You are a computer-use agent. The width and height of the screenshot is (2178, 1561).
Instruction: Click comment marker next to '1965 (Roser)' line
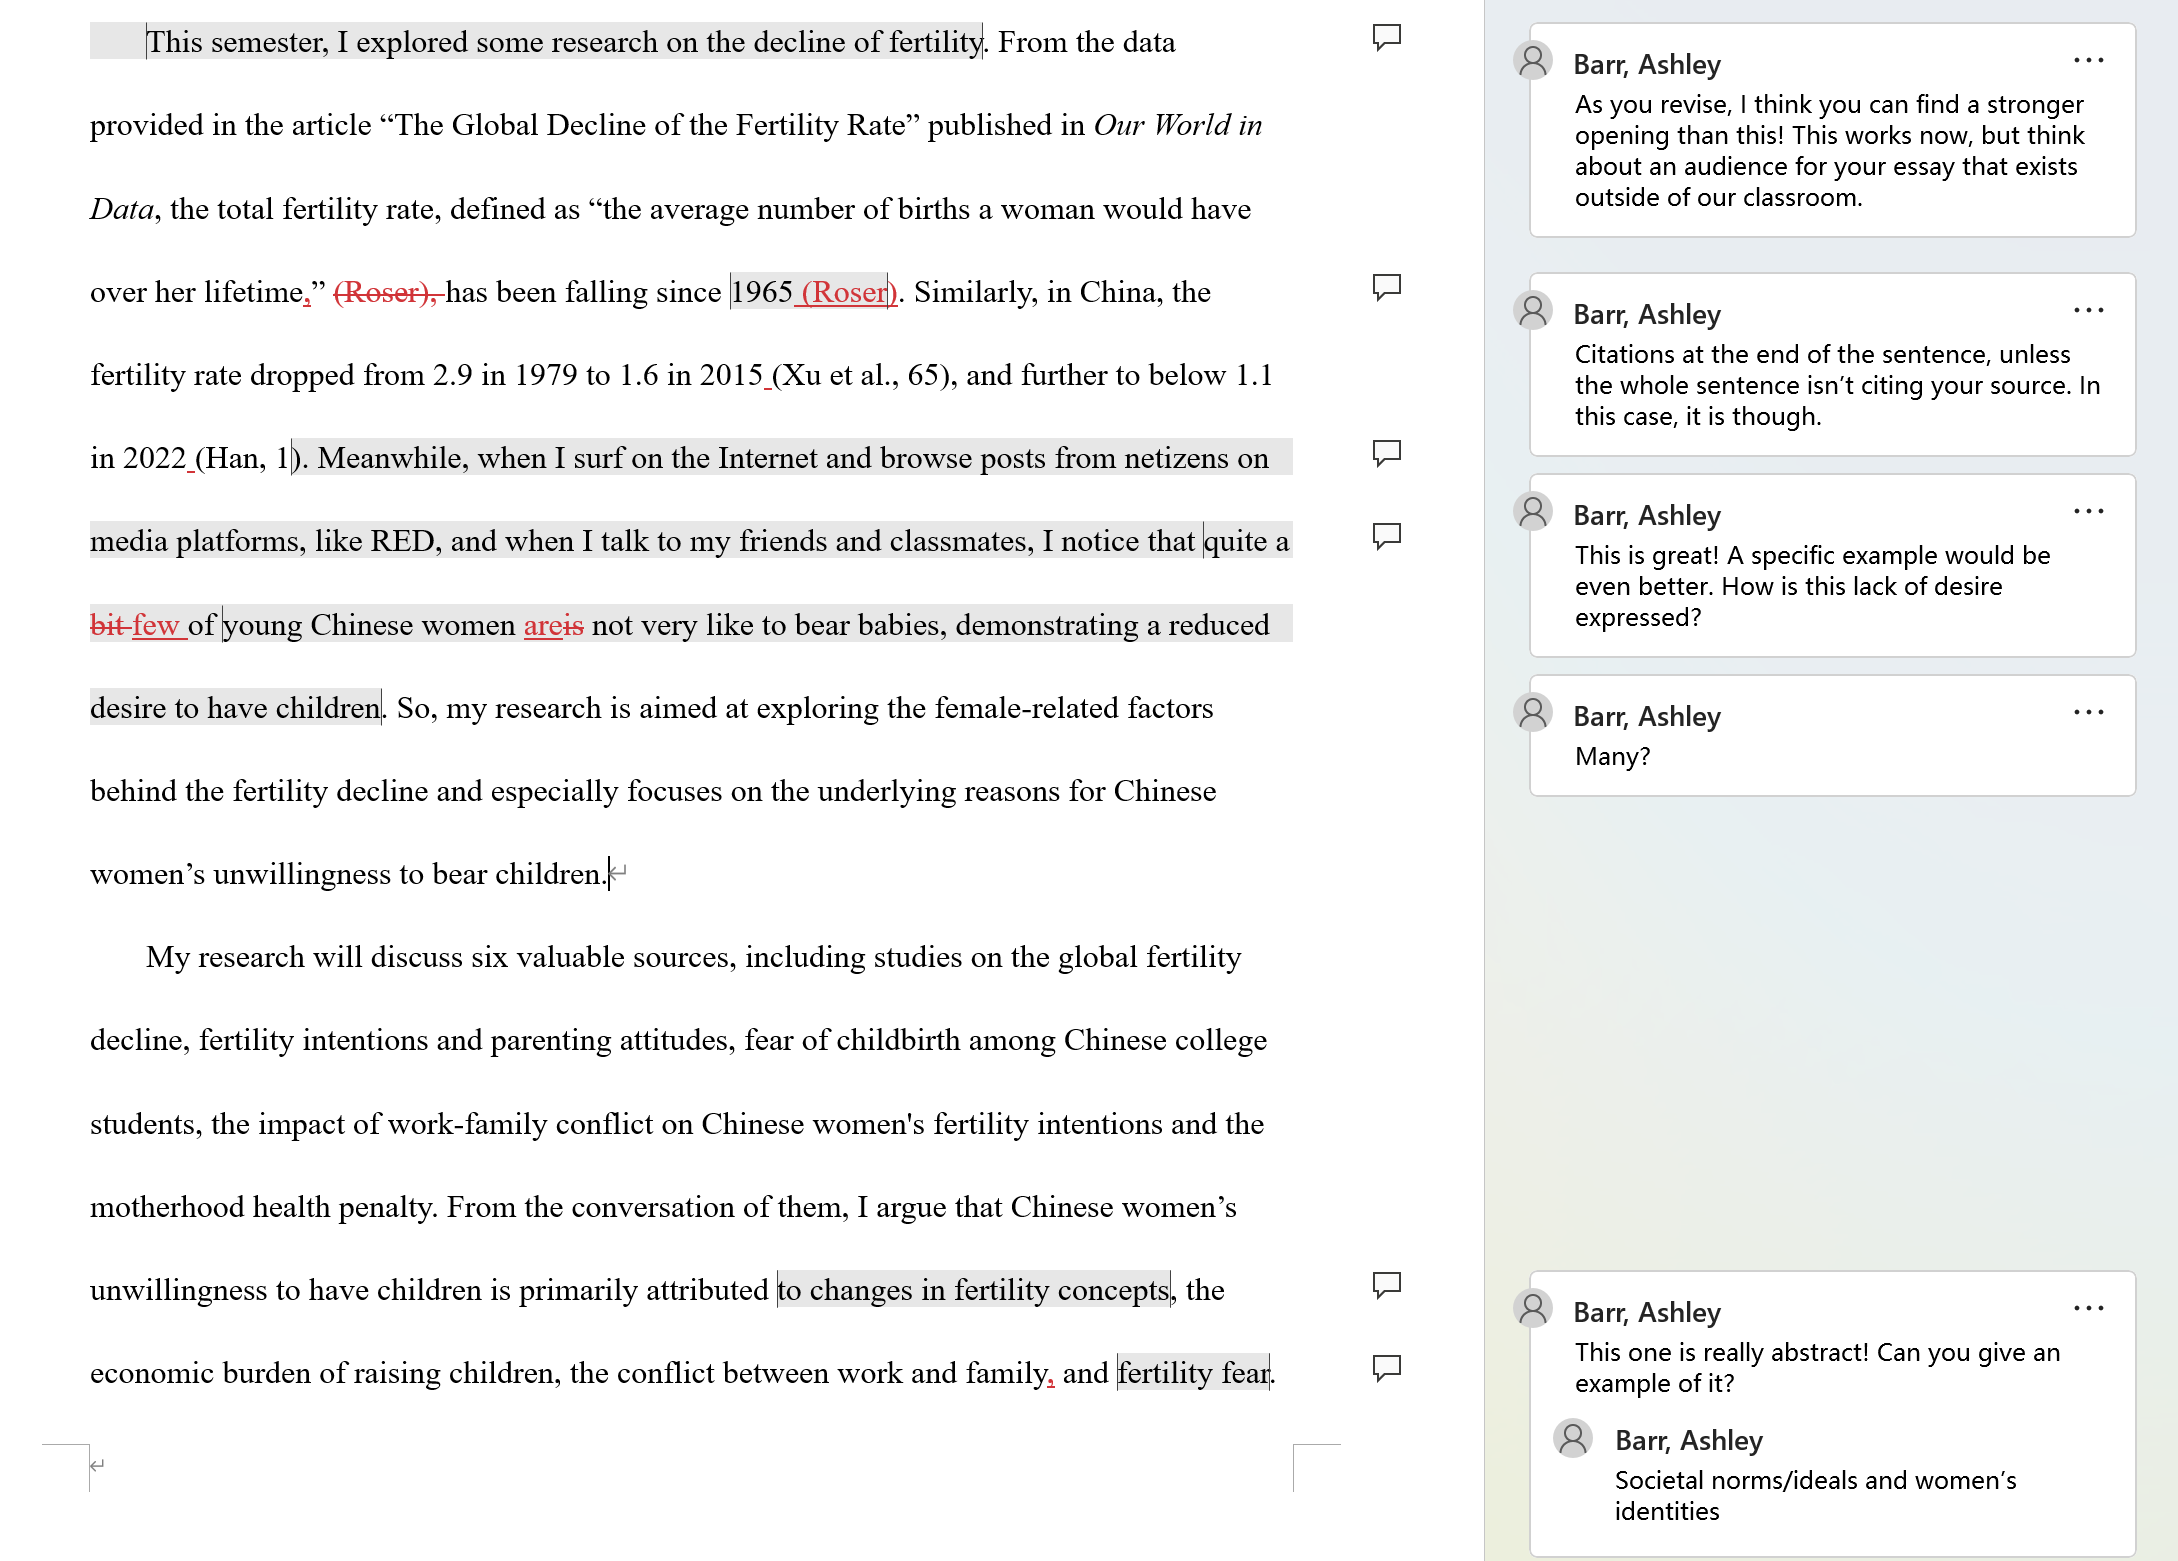pos(1386,288)
